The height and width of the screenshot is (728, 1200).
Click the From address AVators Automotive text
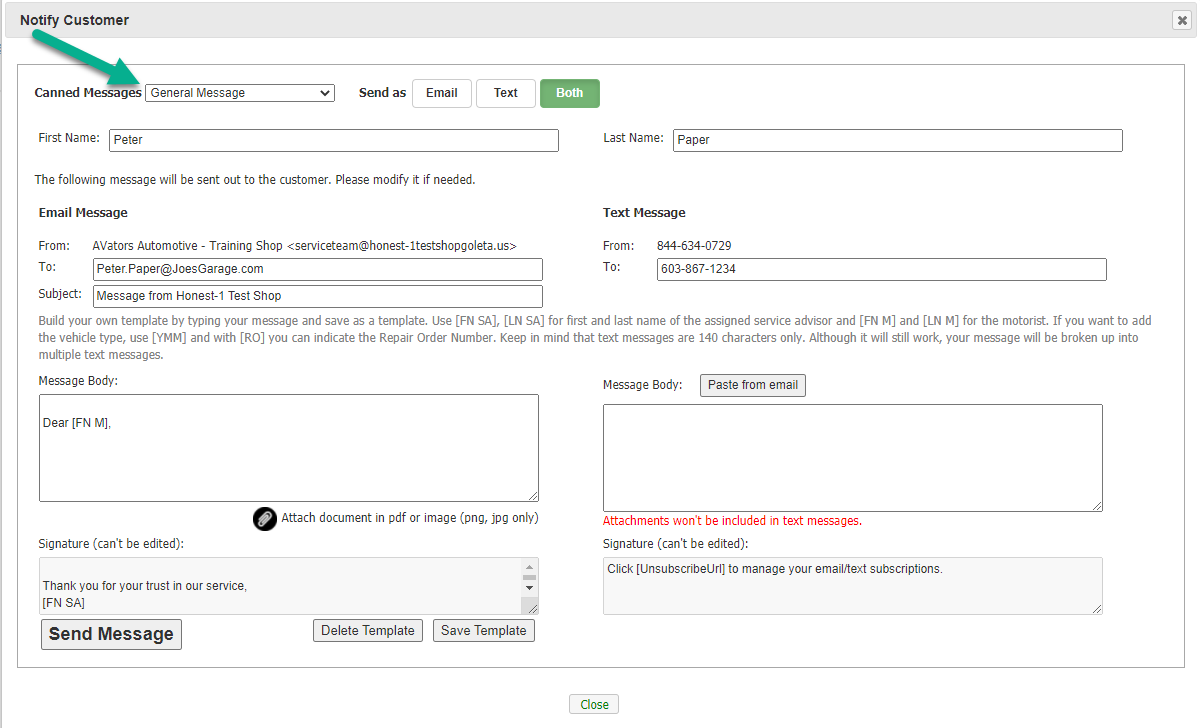pos(305,246)
